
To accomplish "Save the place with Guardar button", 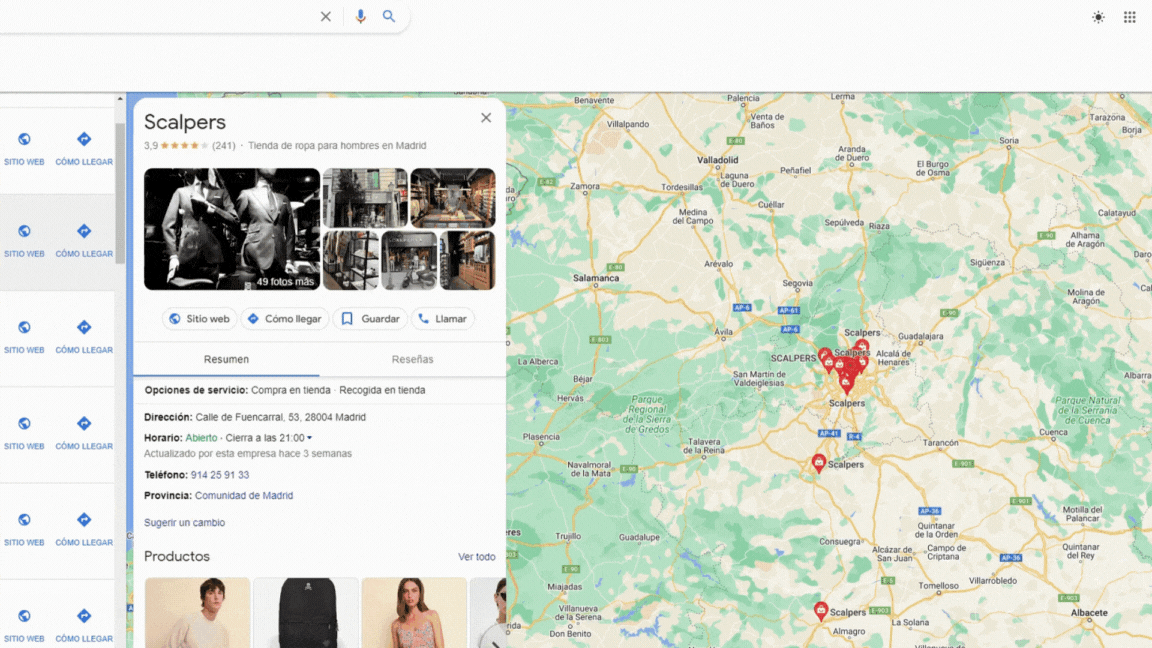I will click(370, 319).
